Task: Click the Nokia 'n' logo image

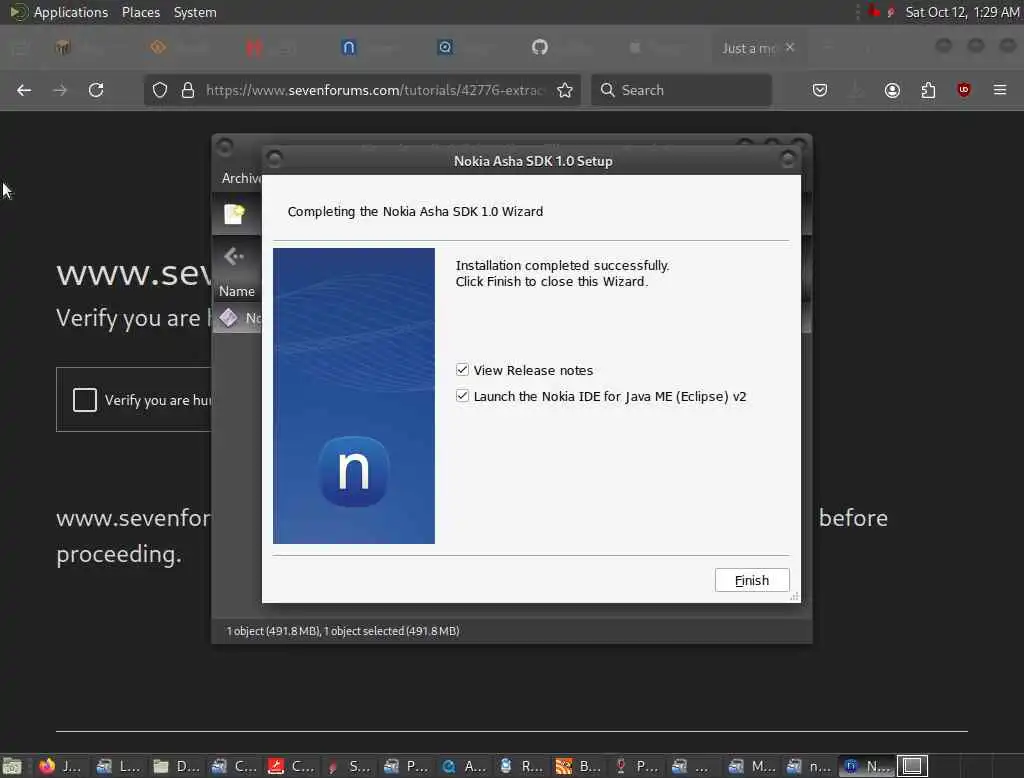Action: pyautogui.click(x=353, y=471)
